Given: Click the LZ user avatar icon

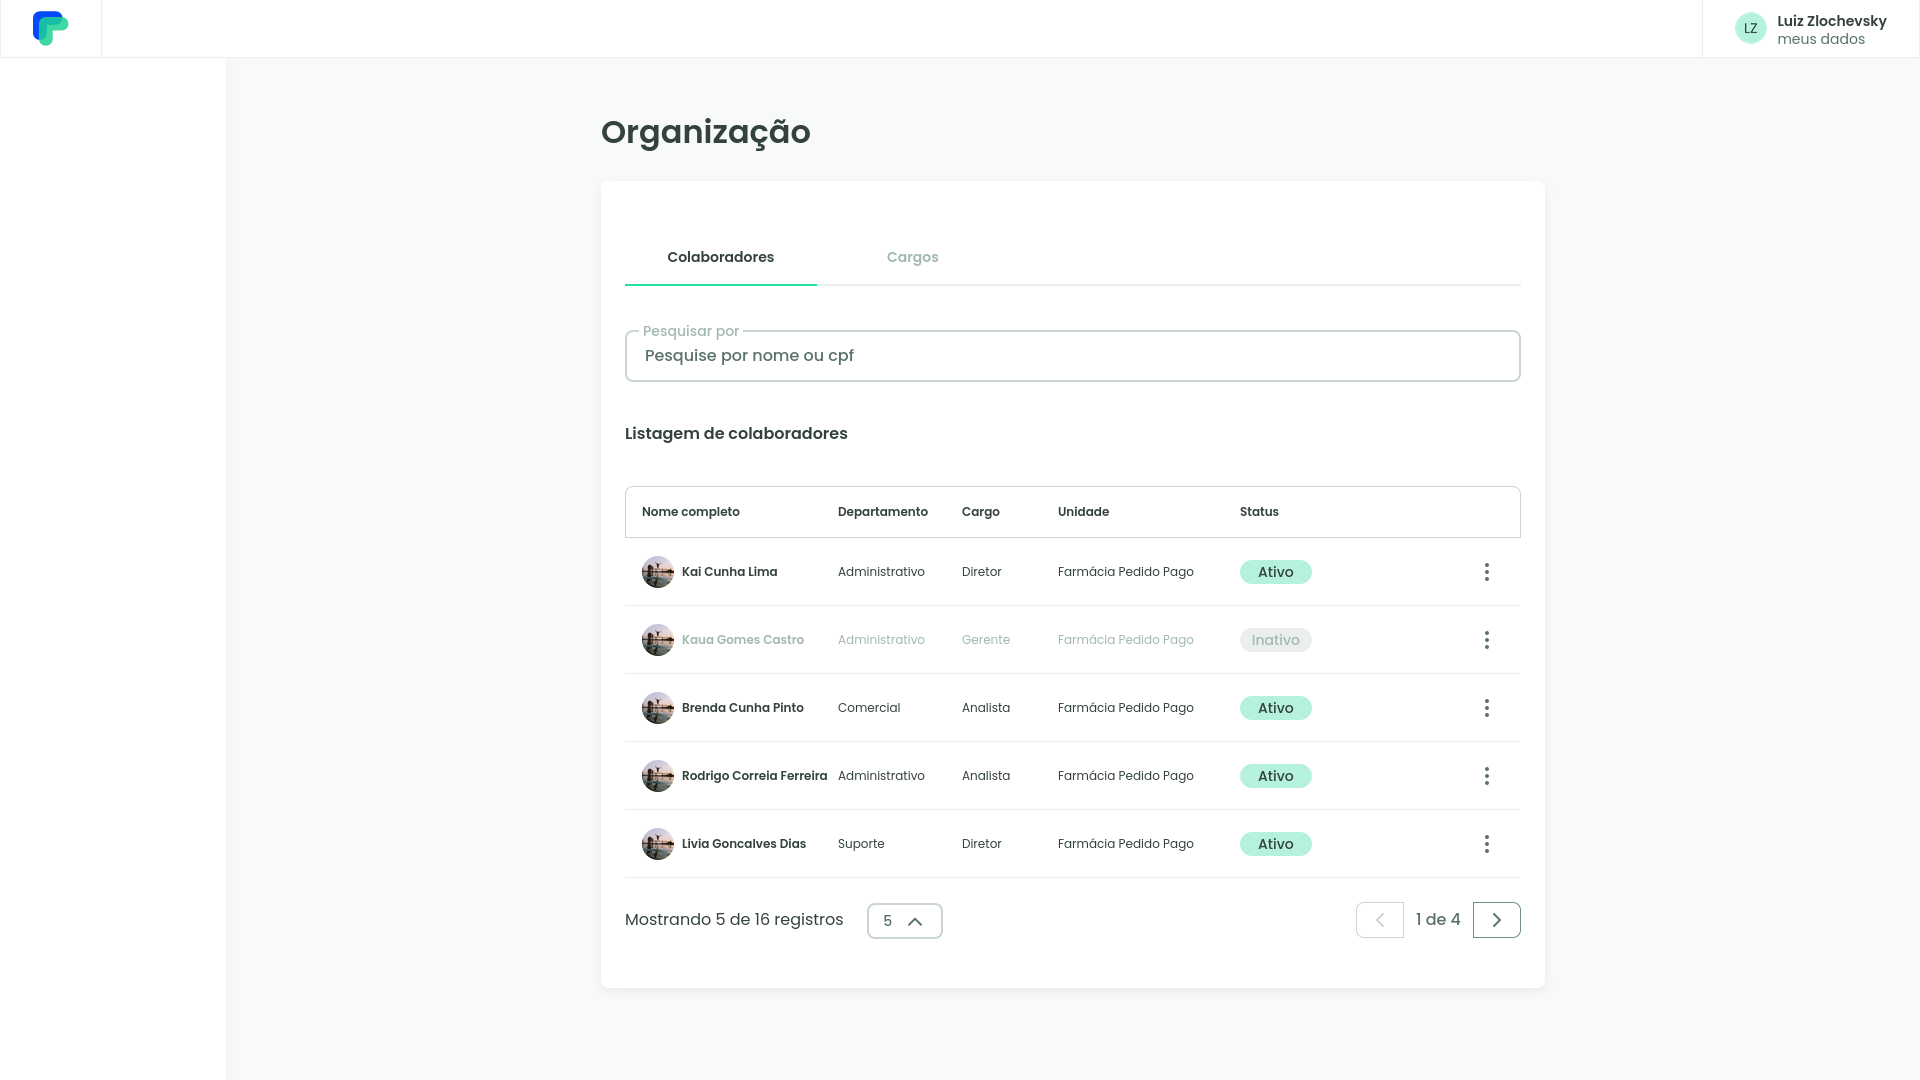Looking at the screenshot, I should (1750, 29).
